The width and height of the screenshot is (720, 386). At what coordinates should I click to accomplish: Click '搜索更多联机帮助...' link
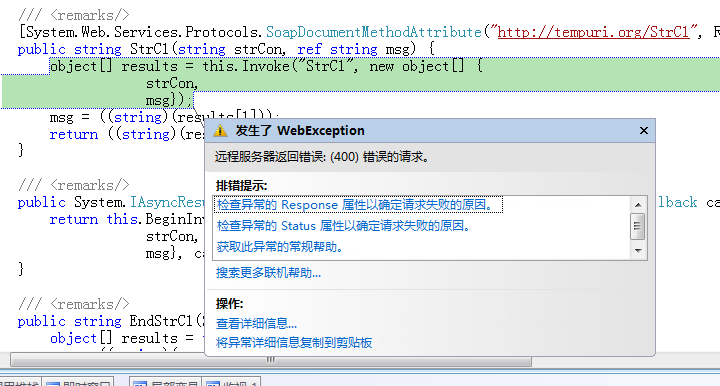pos(268,273)
